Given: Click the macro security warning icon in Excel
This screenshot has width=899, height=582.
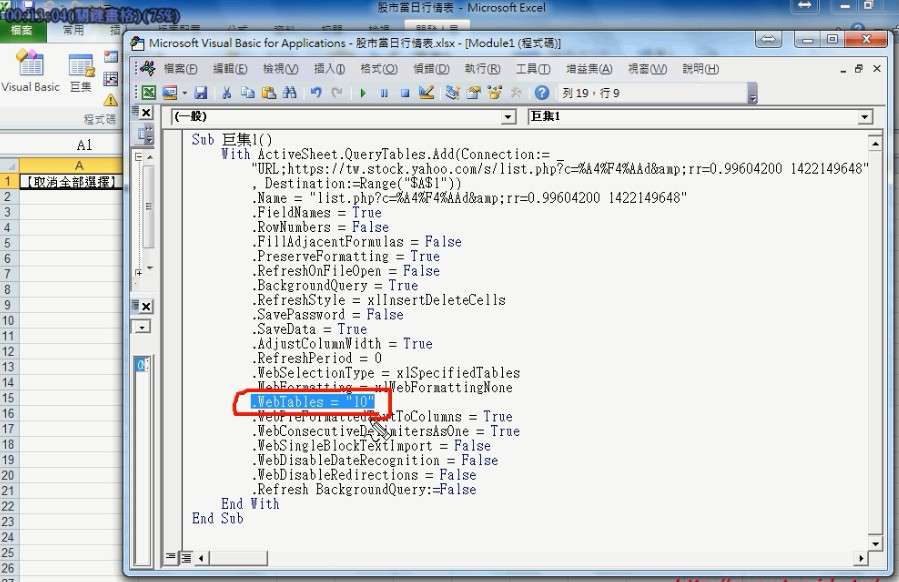Looking at the screenshot, I should [x=111, y=100].
